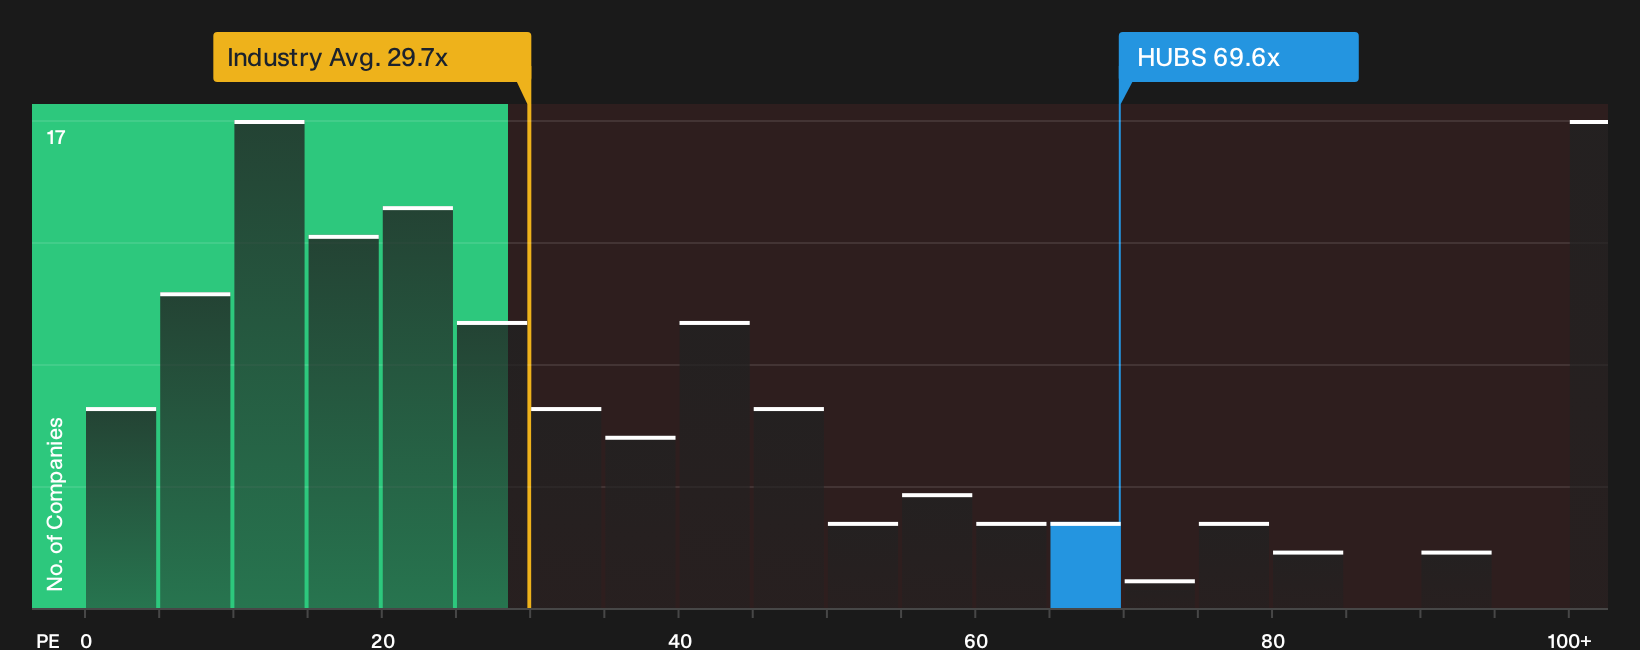Click the shortest bar at 70 to 75 PE

1159,594
